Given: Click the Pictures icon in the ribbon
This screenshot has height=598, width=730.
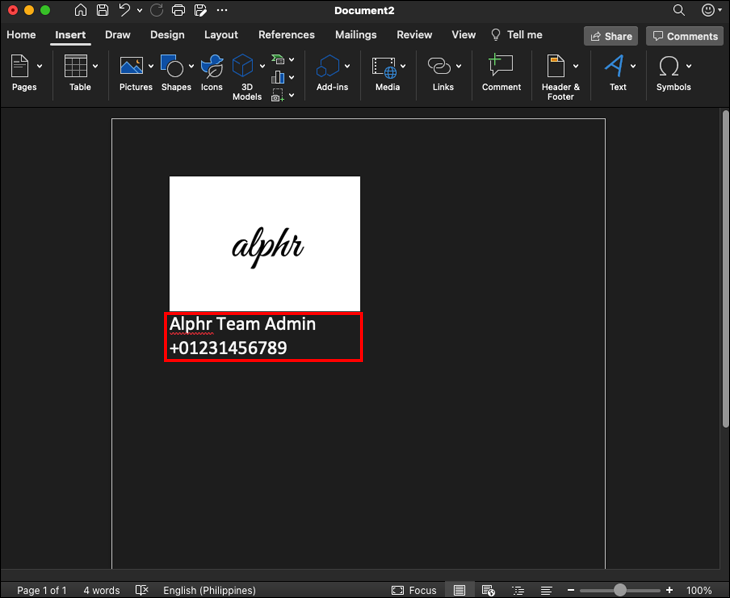Looking at the screenshot, I should coord(131,67).
